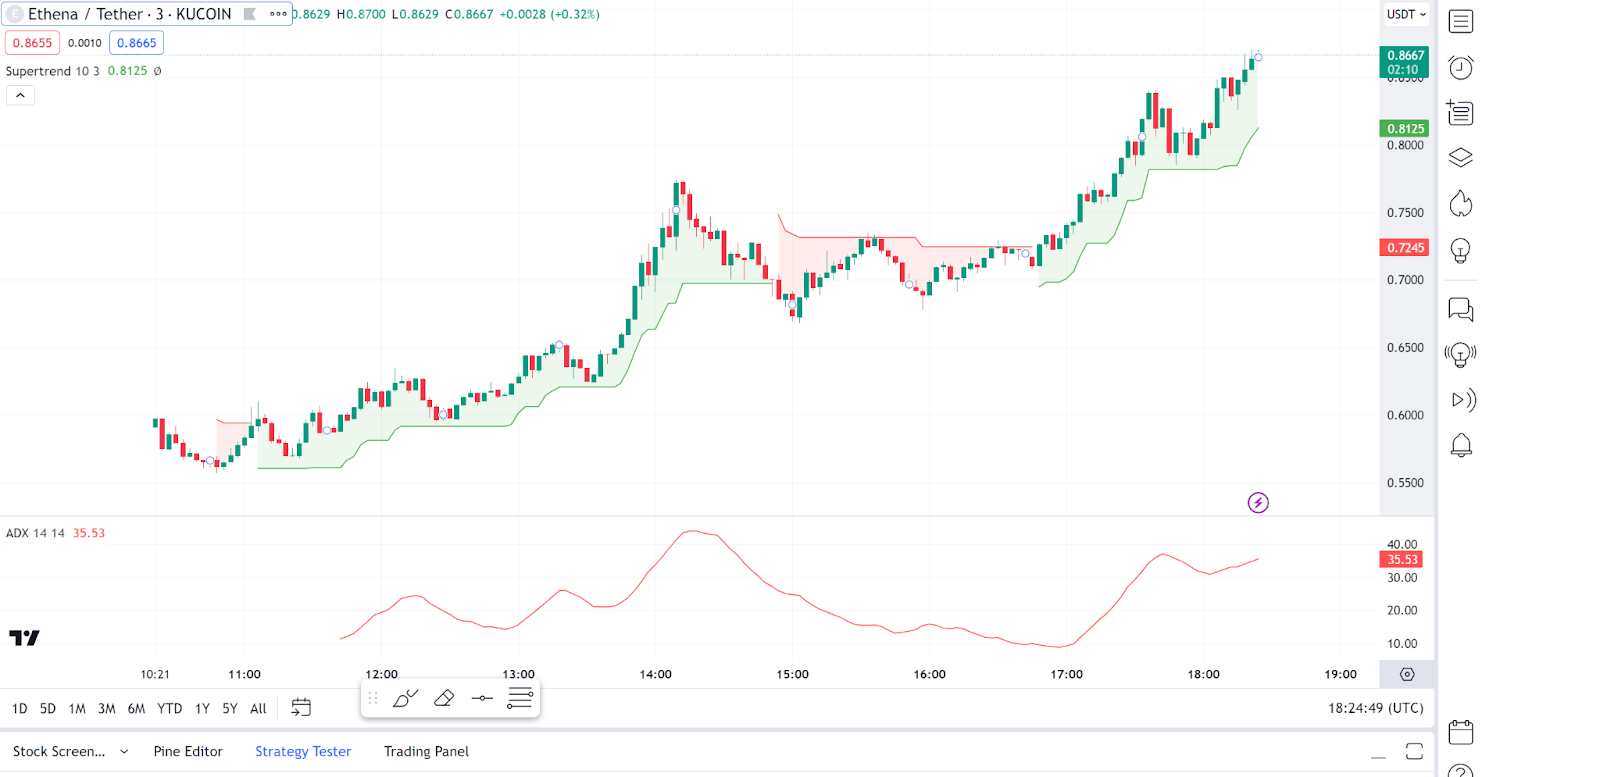Click the 0.8667 current price label

(x=1405, y=62)
